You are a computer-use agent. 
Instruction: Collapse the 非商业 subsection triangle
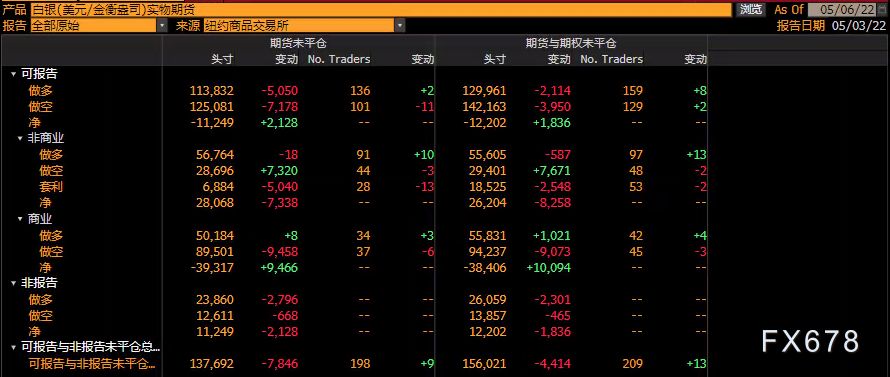coord(20,138)
